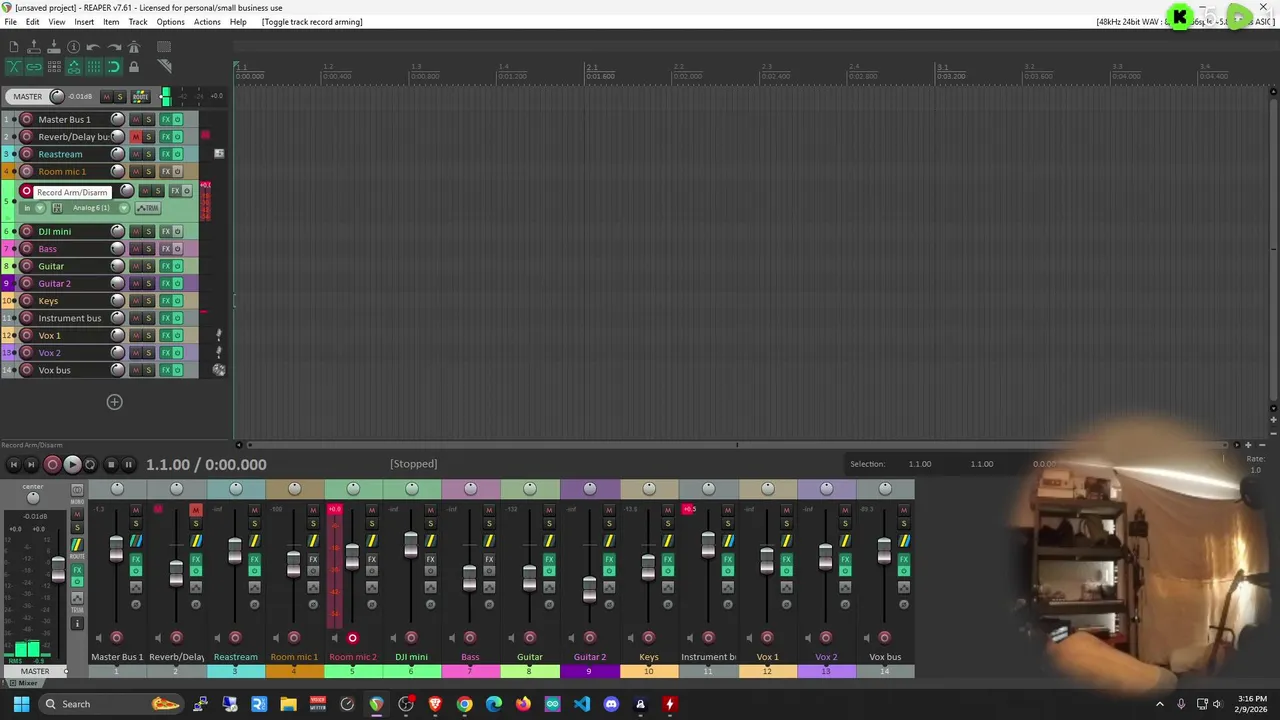Open FX on mixer master strip

tap(77, 570)
